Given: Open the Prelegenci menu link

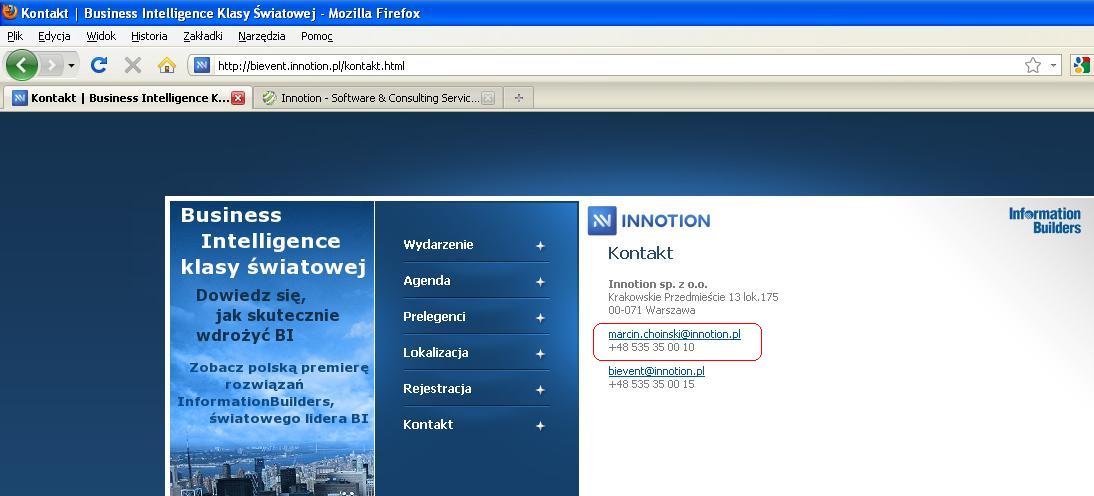Looking at the screenshot, I should point(434,317).
